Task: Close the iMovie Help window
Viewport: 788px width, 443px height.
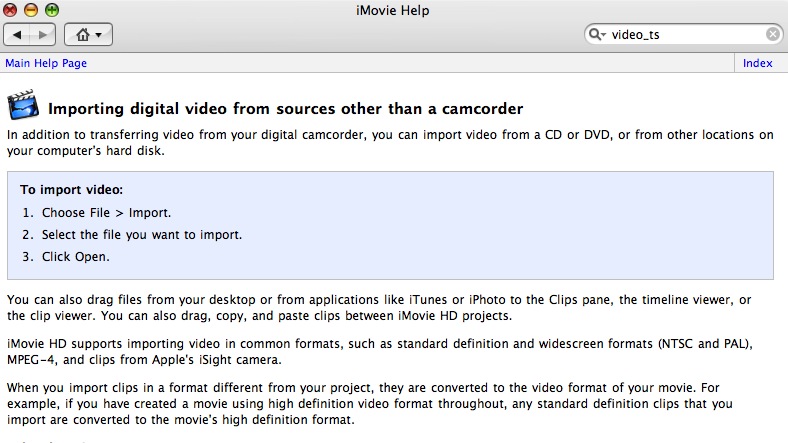Action: (x=10, y=10)
